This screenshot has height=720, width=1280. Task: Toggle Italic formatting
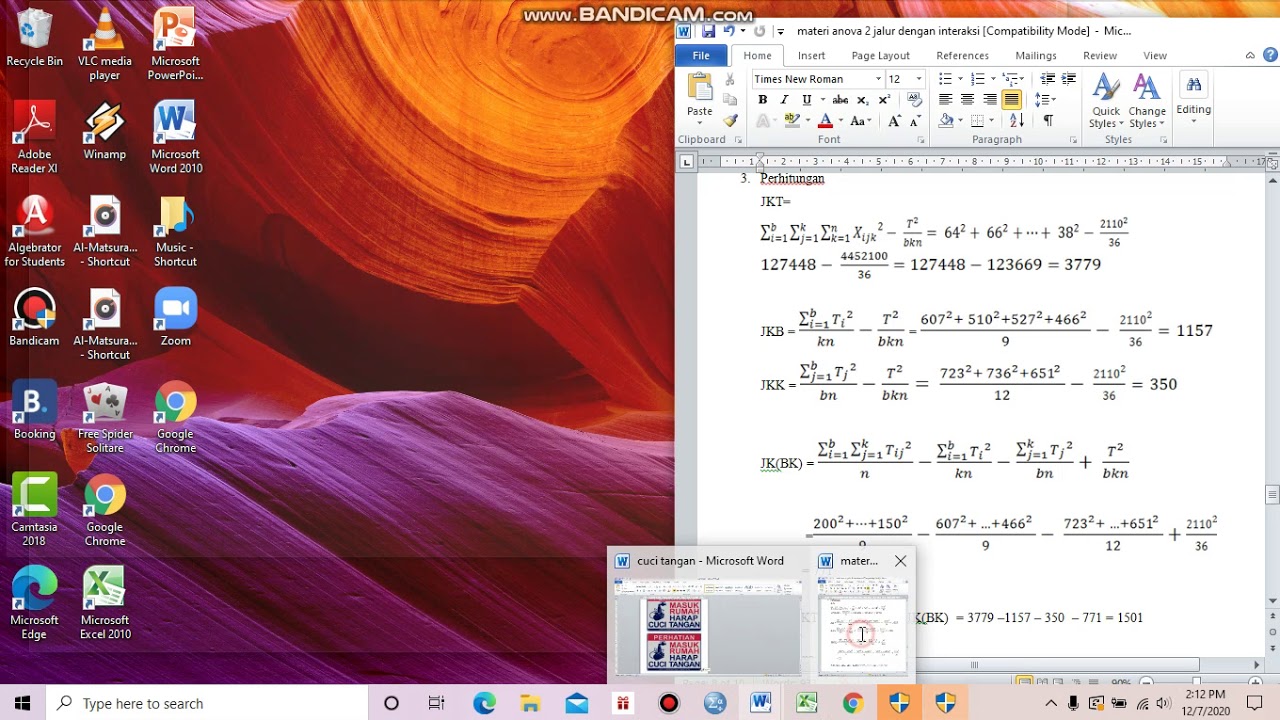point(784,100)
